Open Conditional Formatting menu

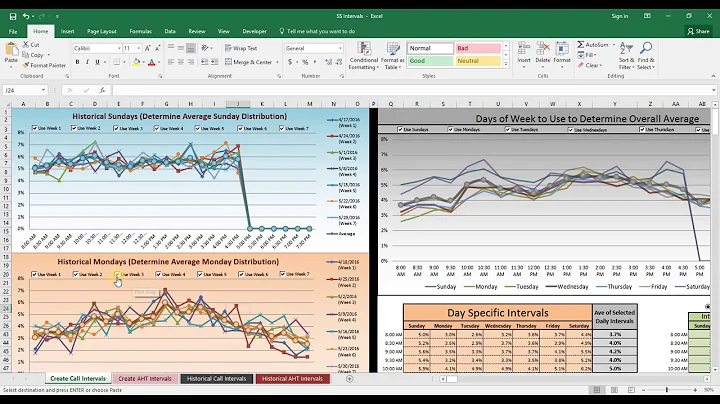tap(364, 56)
